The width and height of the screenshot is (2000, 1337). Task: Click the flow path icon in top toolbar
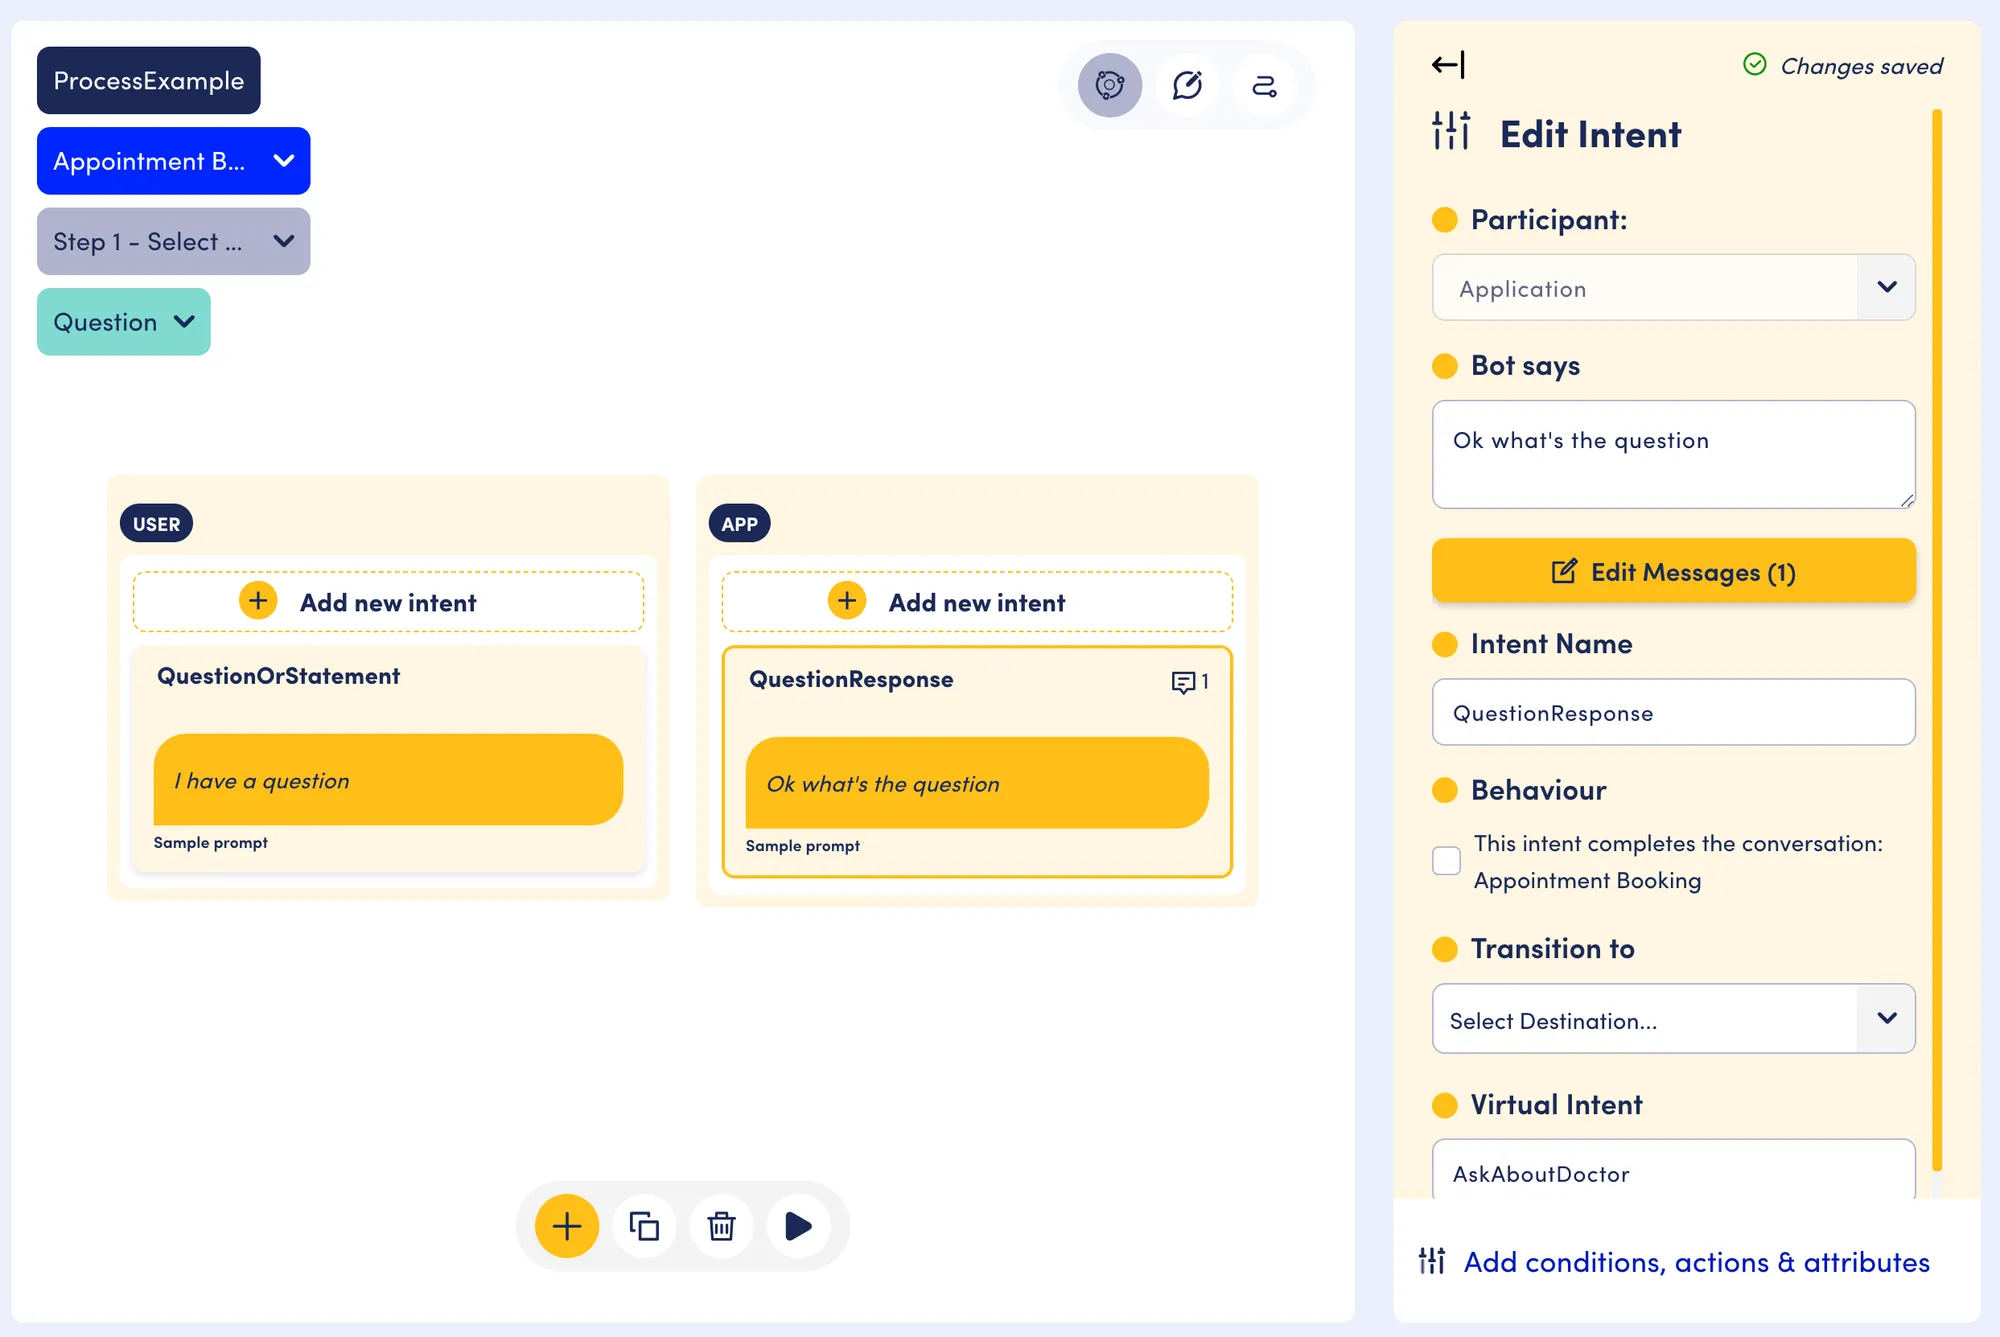tap(1265, 85)
